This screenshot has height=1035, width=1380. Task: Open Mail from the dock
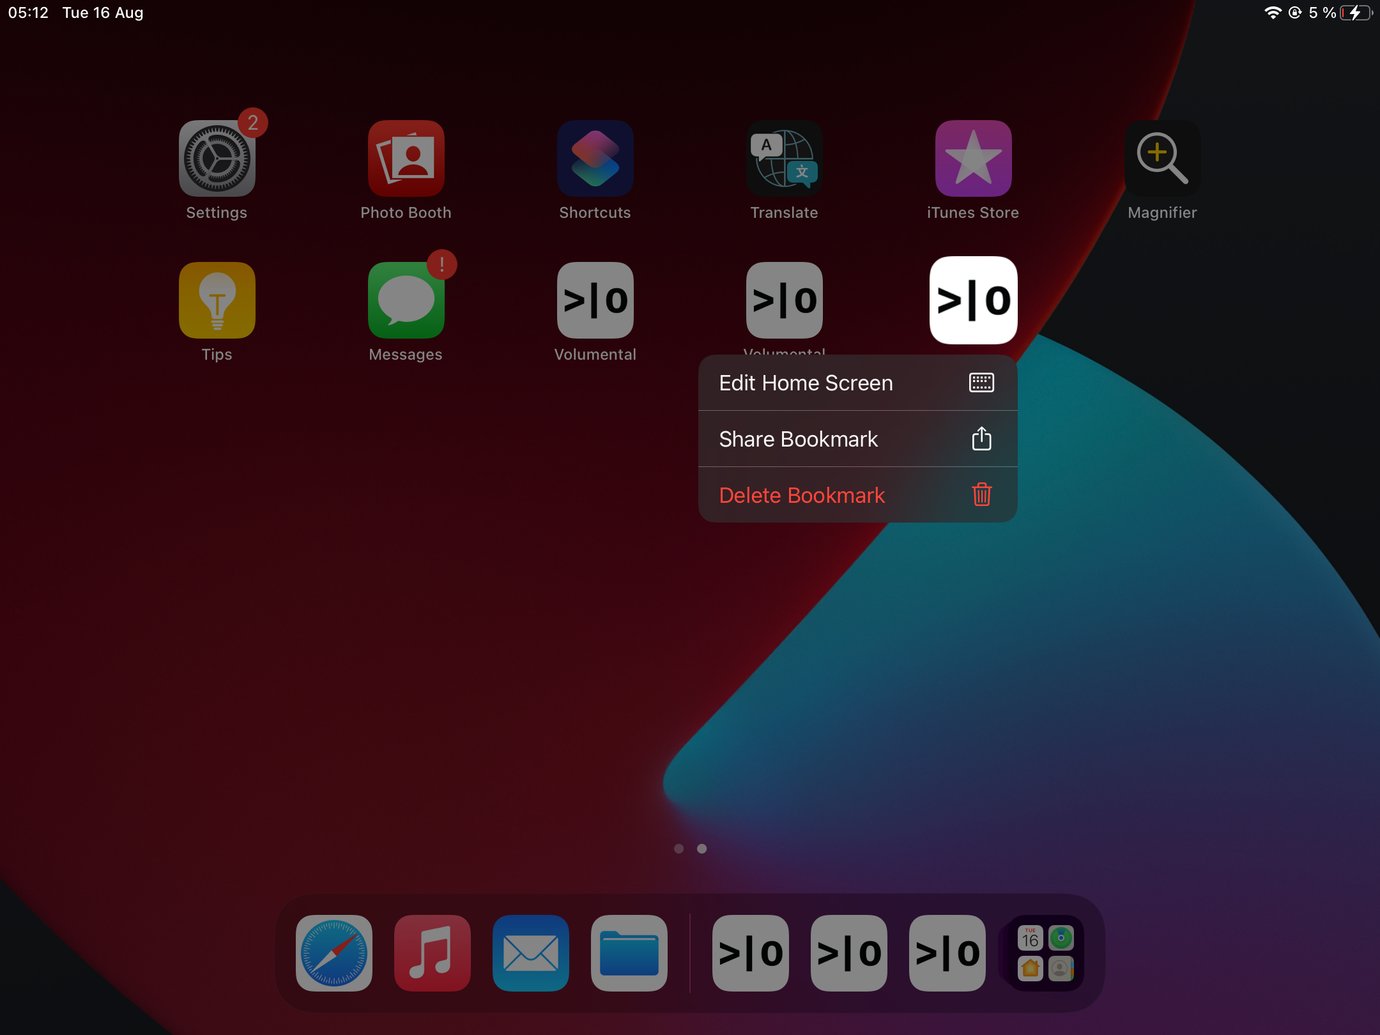click(530, 953)
